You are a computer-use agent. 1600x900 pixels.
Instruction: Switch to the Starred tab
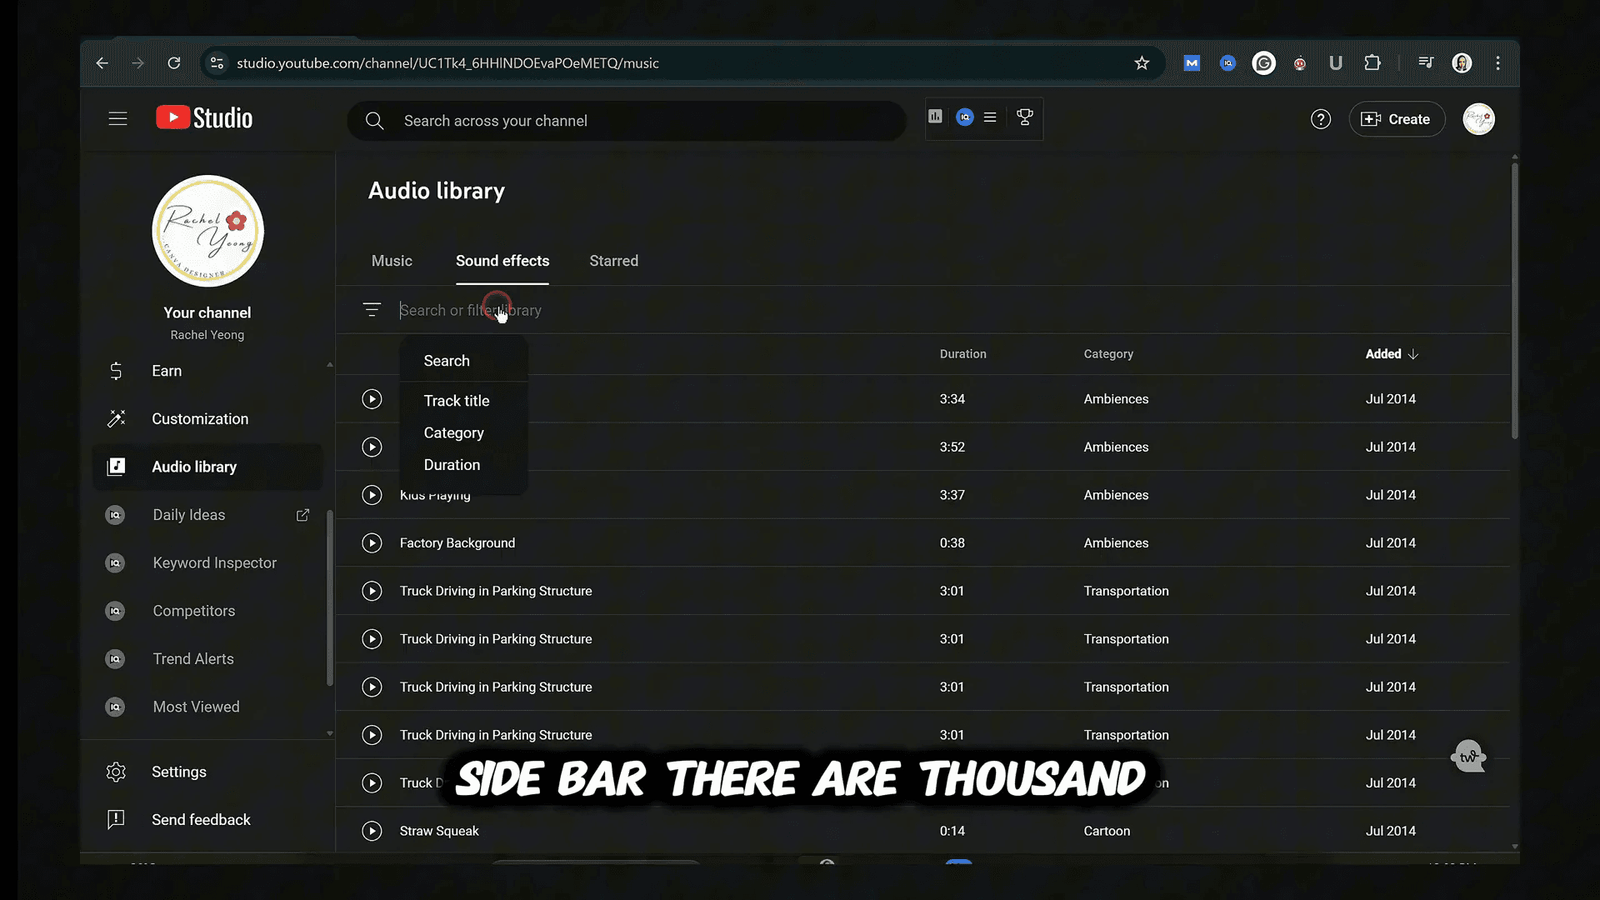coord(613,261)
